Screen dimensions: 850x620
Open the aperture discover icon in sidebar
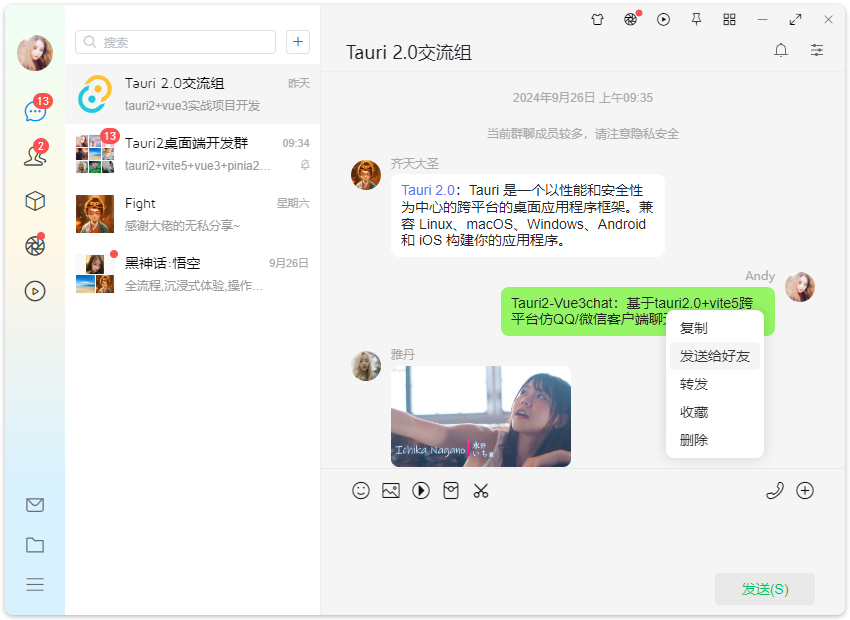coord(34,244)
